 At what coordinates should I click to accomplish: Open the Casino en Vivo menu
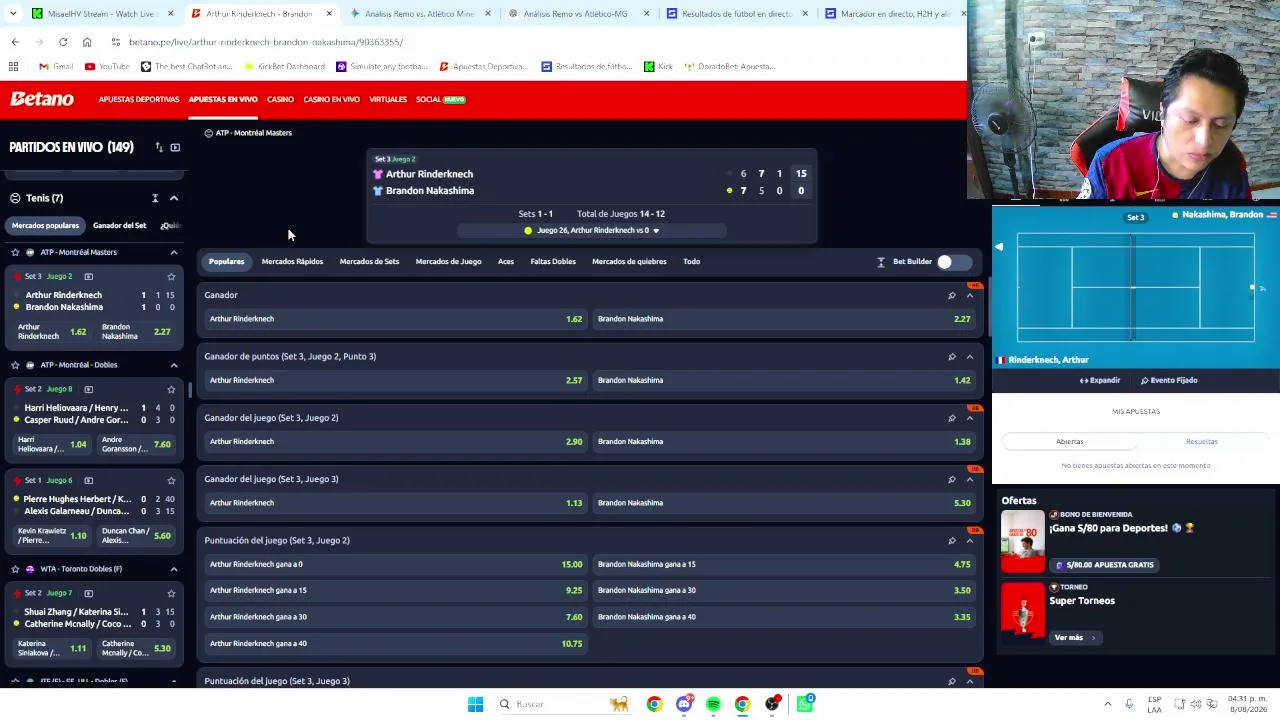[331, 99]
